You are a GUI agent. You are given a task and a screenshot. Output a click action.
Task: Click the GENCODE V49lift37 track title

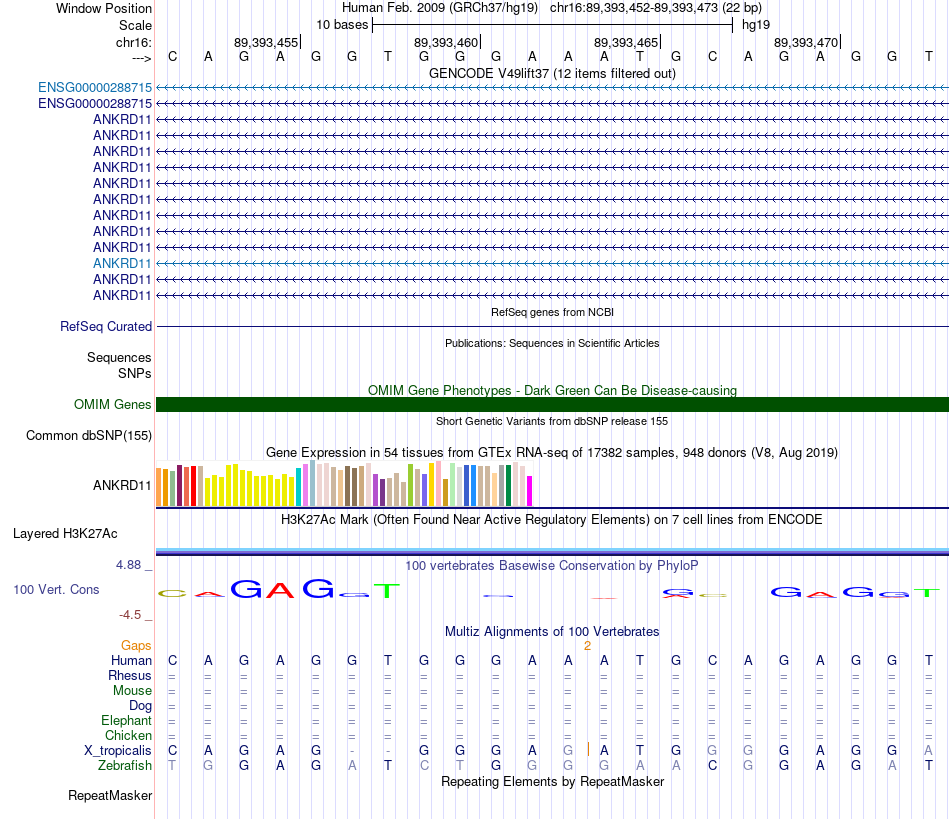coord(552,73)
